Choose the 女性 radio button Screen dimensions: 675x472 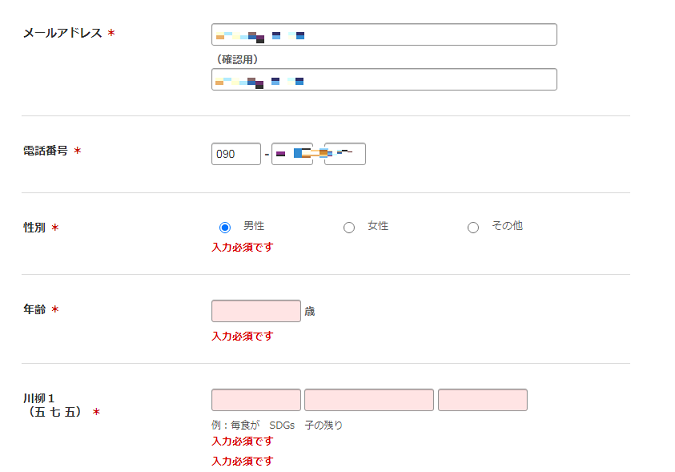click(349, 227)
